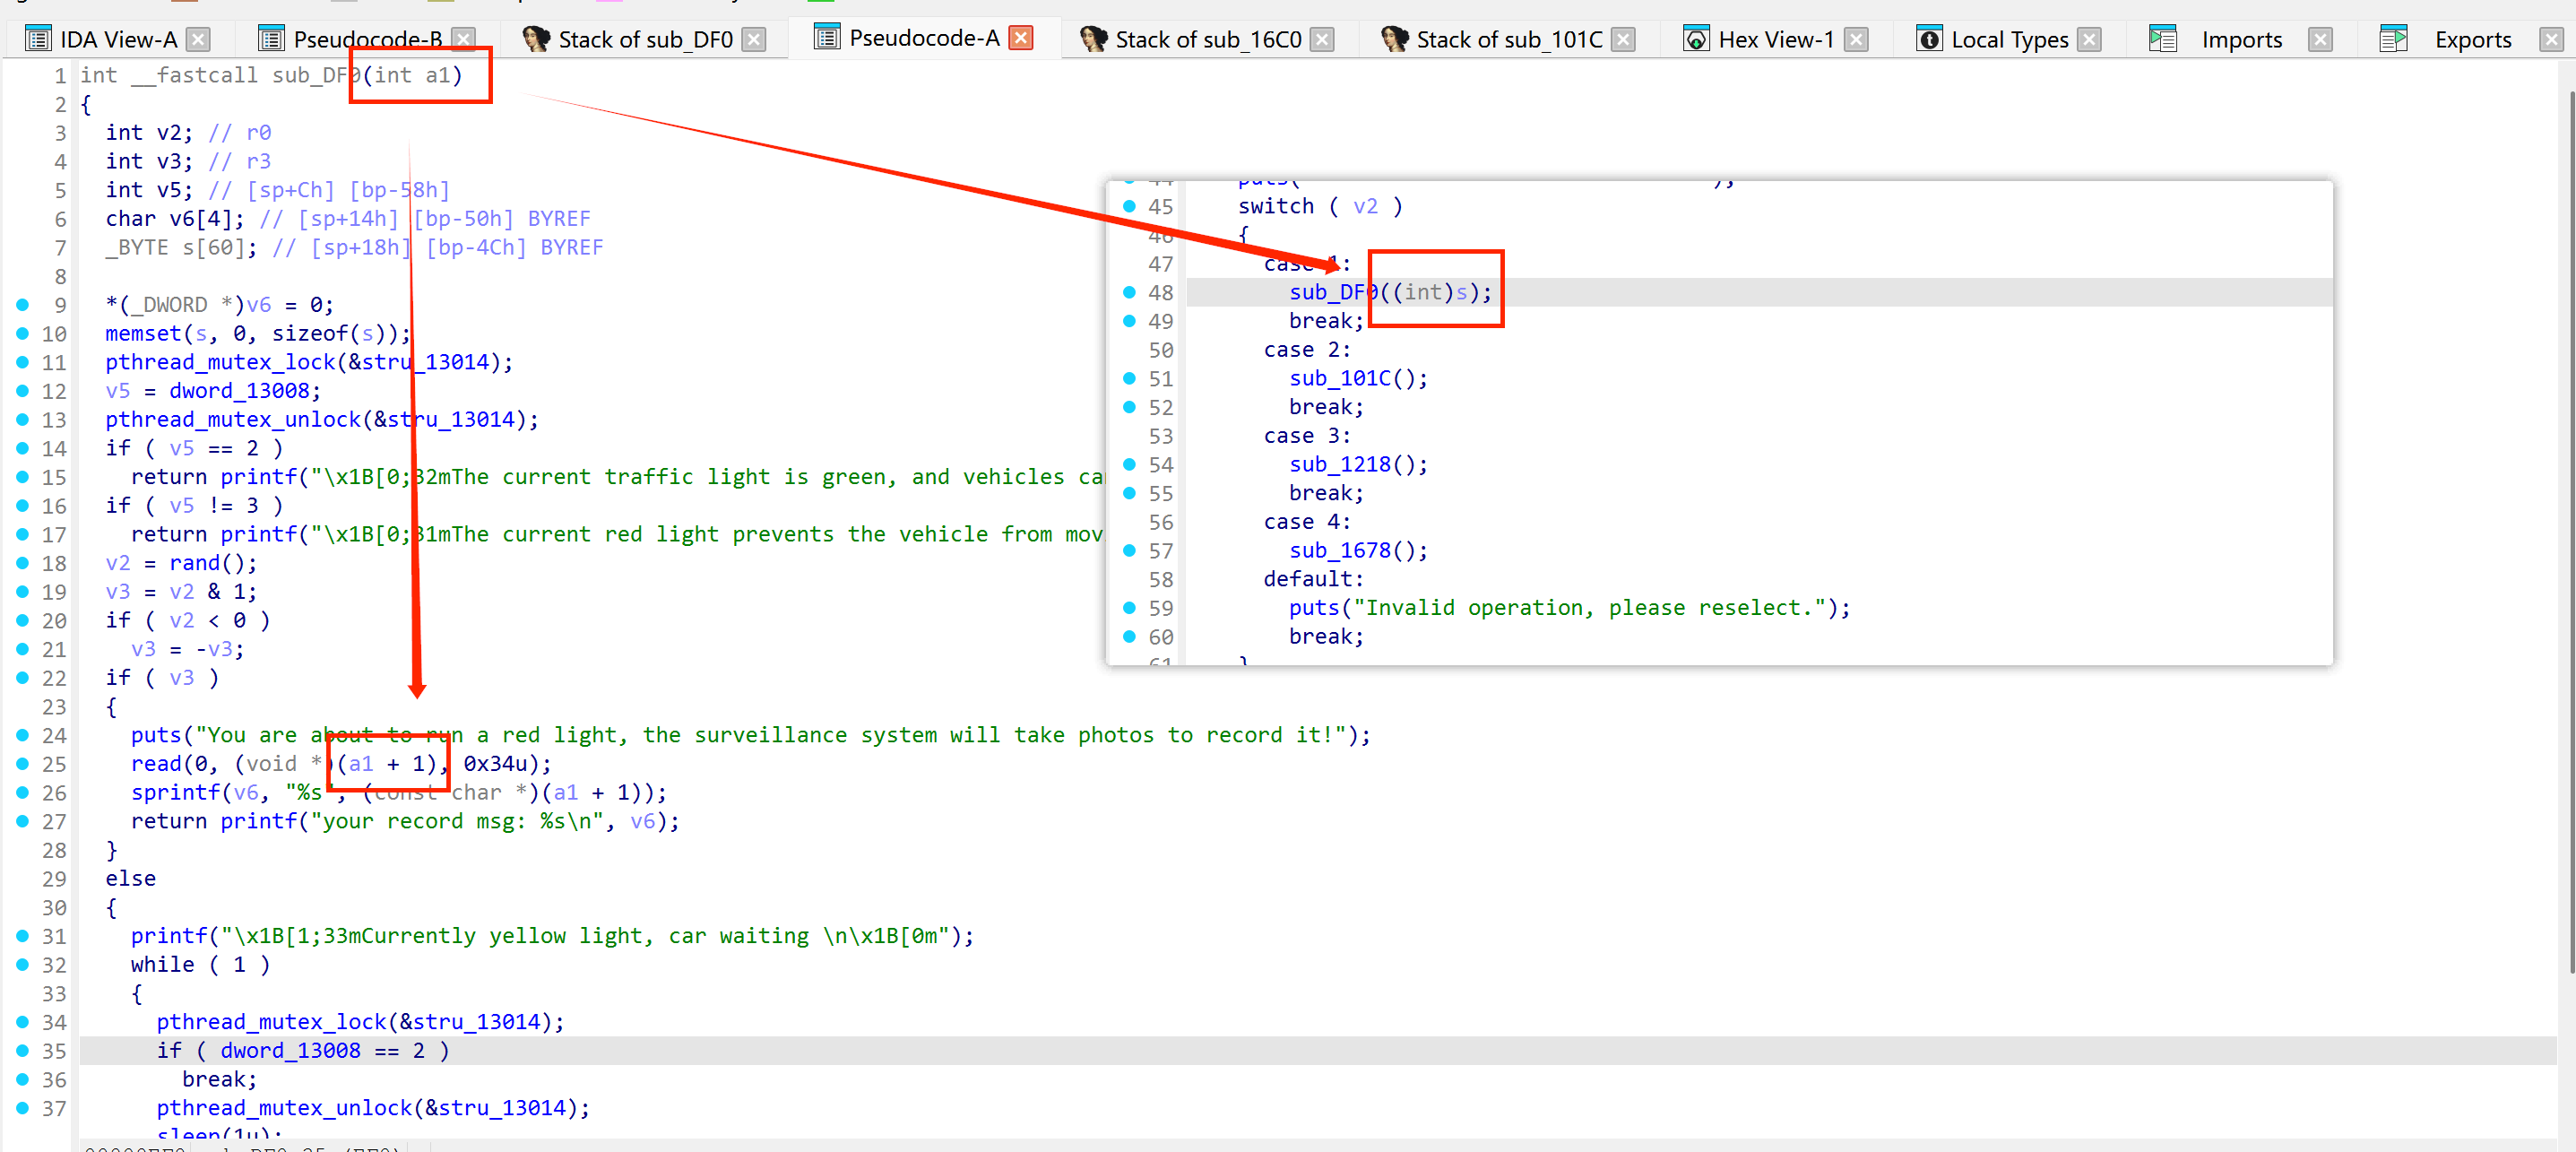The width and height of the screenshot is (2576, 1152).
Task: Toggle breakpoint dot on popup line 57
Action: coord(1129,550)
